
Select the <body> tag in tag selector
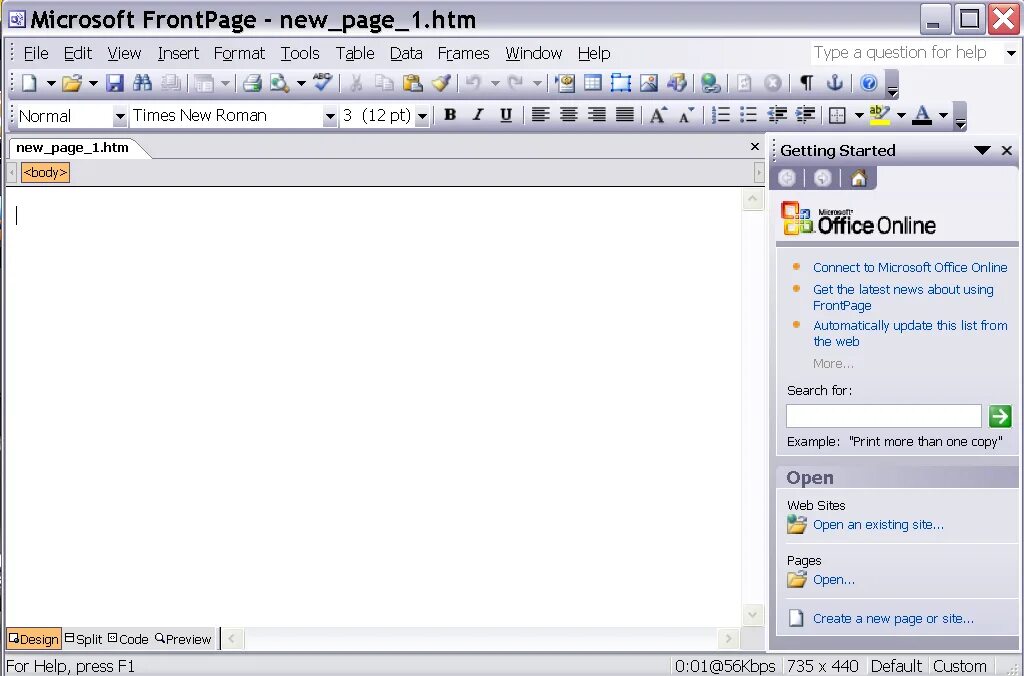tap(45, 172)
